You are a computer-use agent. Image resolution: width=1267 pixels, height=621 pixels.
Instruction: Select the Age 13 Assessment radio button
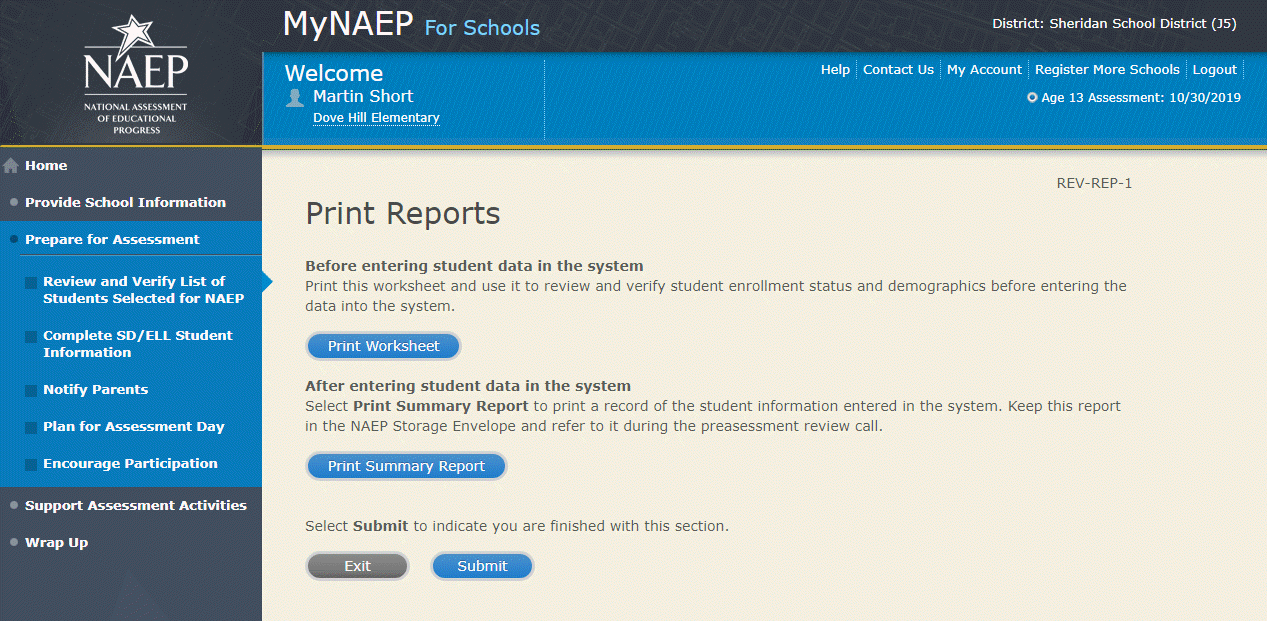1032,98
